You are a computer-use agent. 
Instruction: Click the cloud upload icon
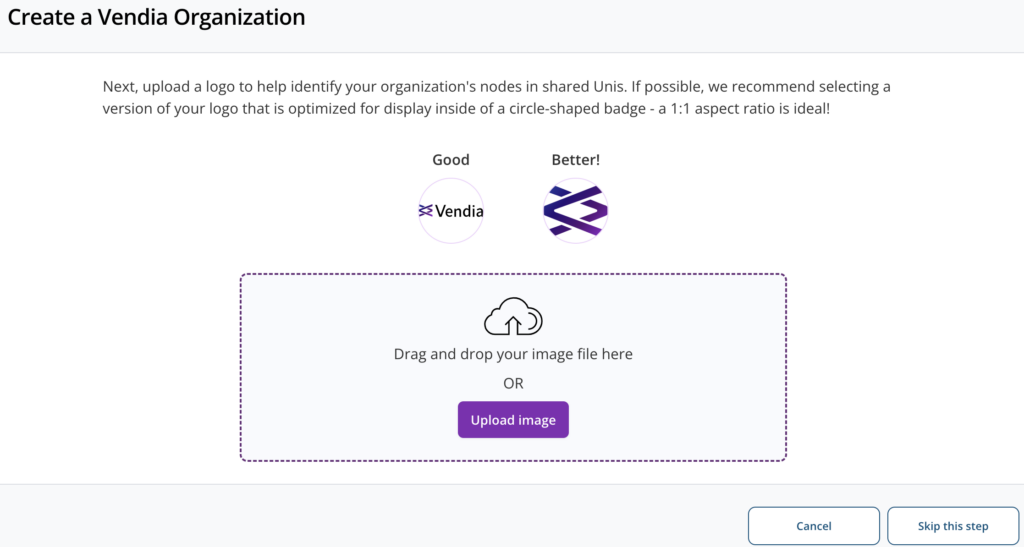pos(513,316)
